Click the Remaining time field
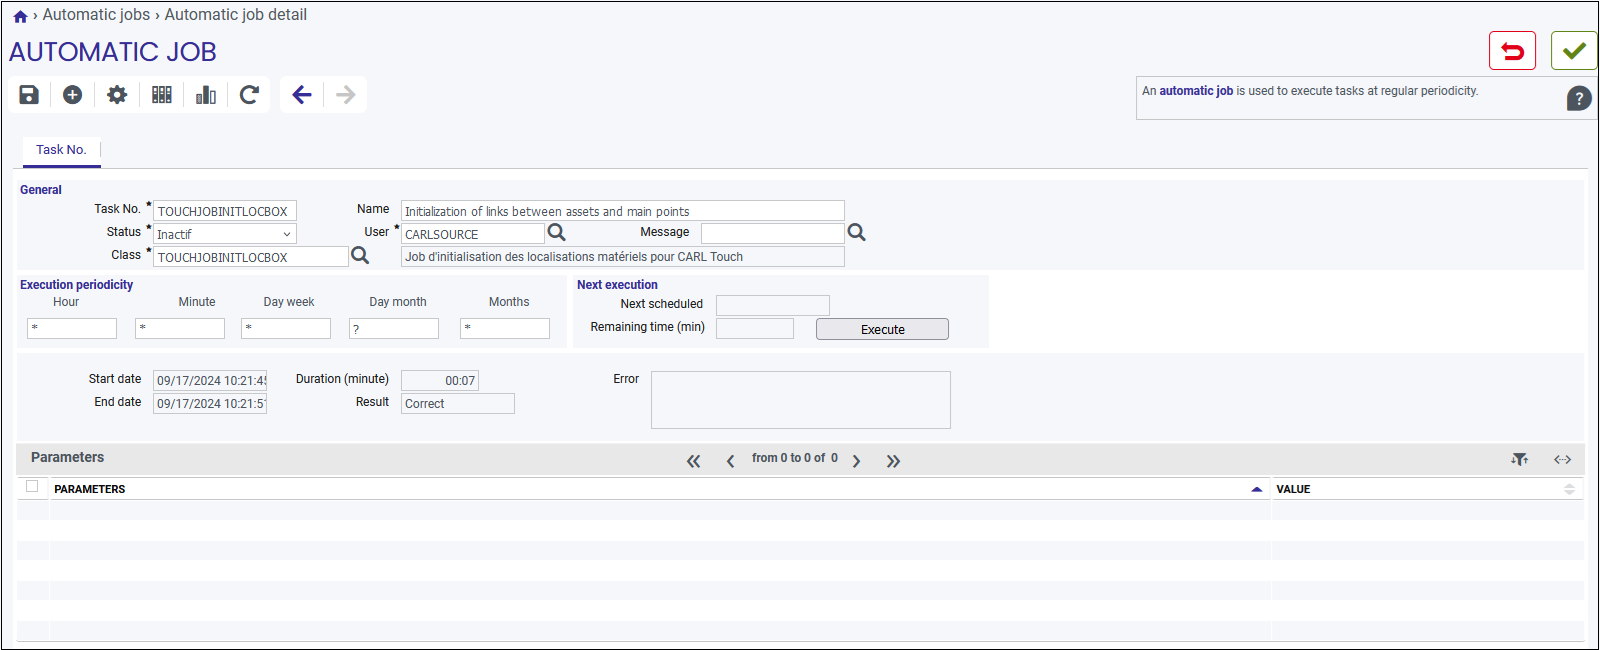The image size is (1600, 650). (x=755, y=328)
